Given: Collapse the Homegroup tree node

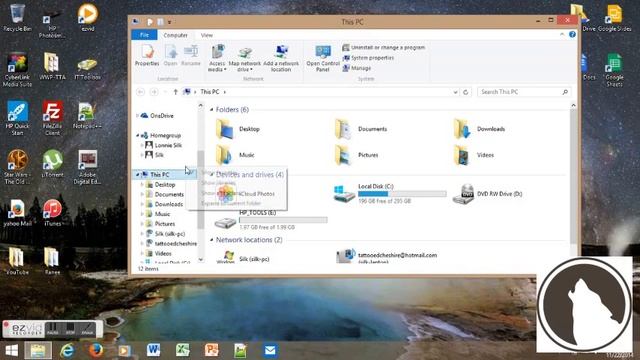Looking at the screenshot, I should pyautogui.click(x=138, y=135).
